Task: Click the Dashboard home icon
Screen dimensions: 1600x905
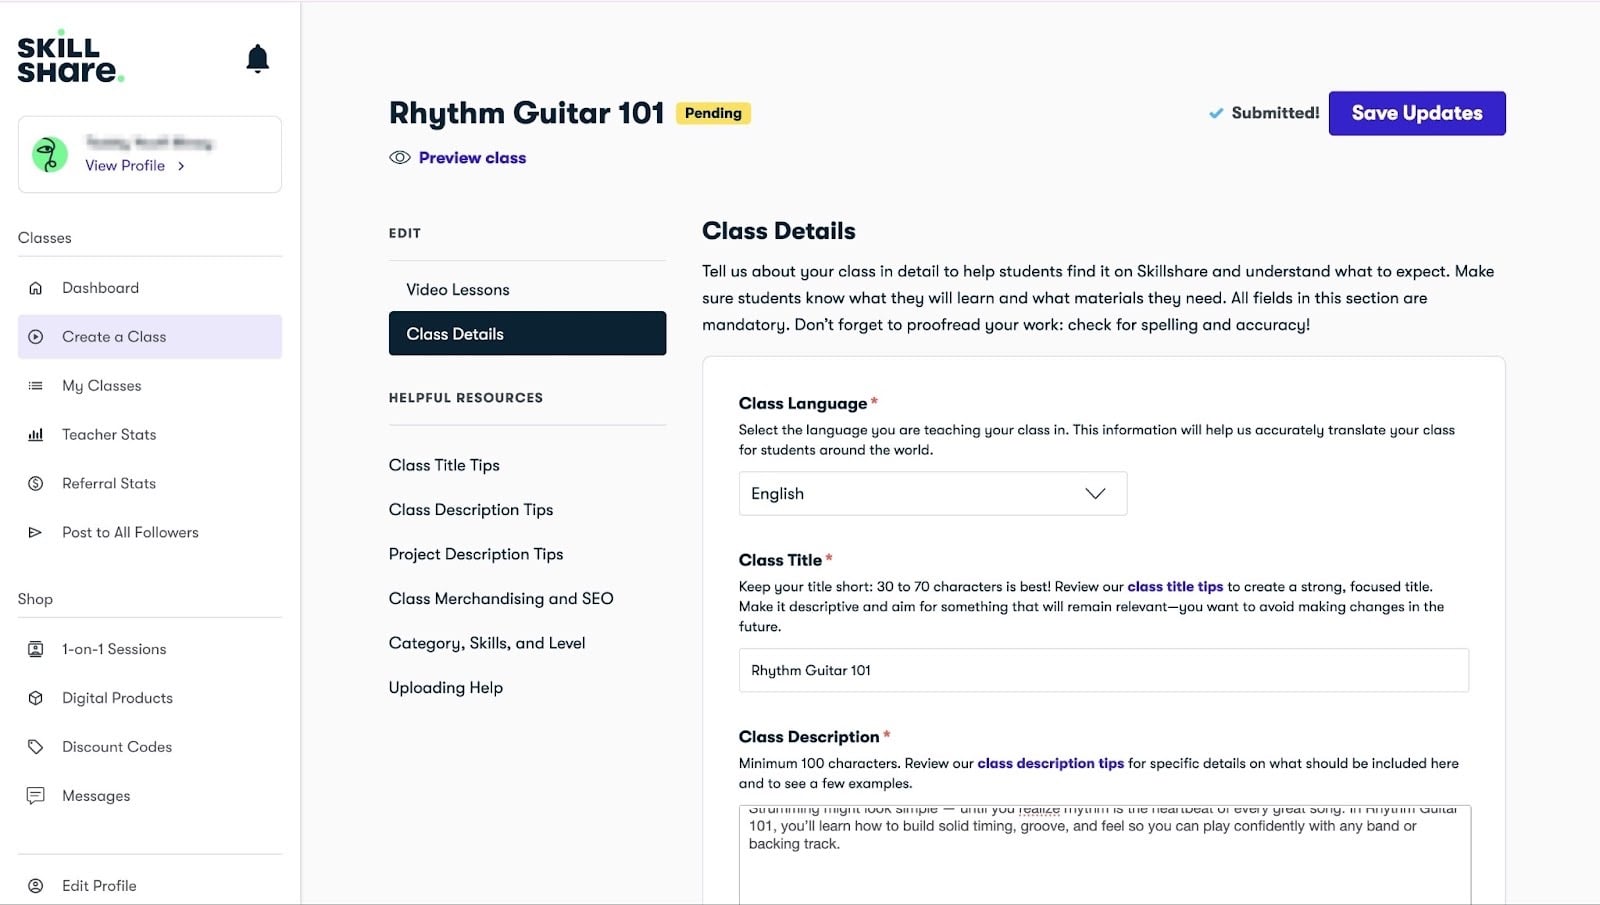Action: [x=36, y=288]
